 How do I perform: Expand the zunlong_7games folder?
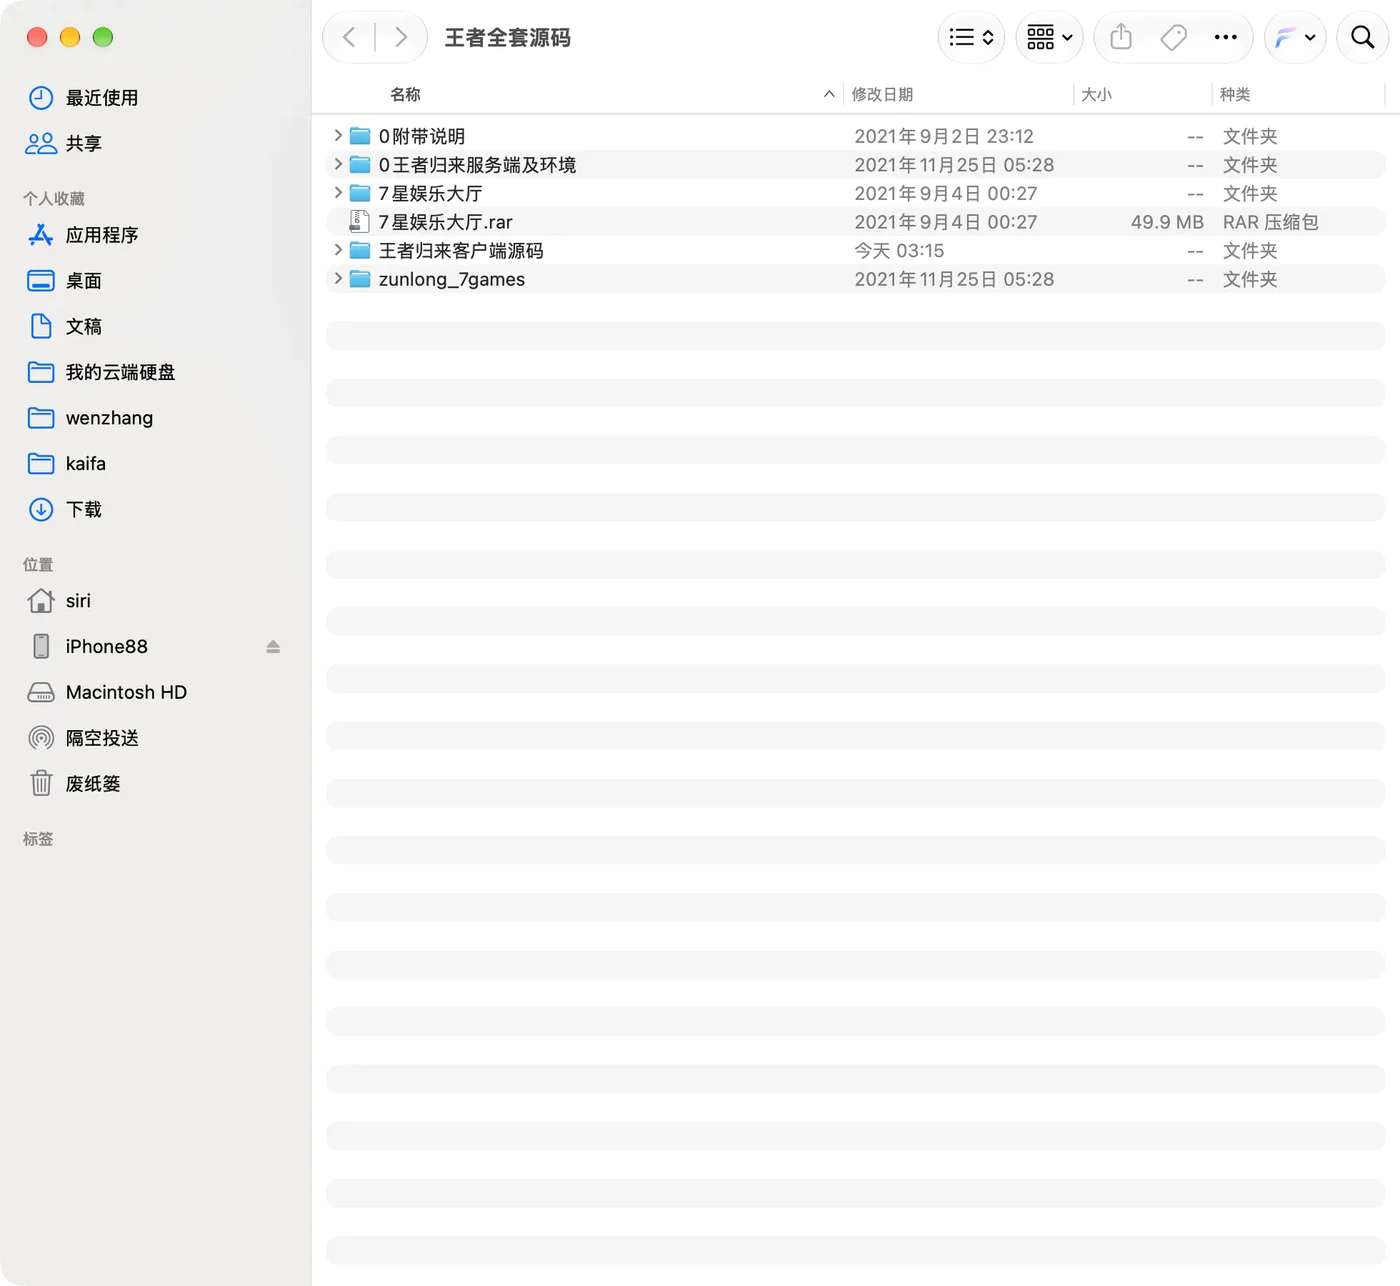338,279
